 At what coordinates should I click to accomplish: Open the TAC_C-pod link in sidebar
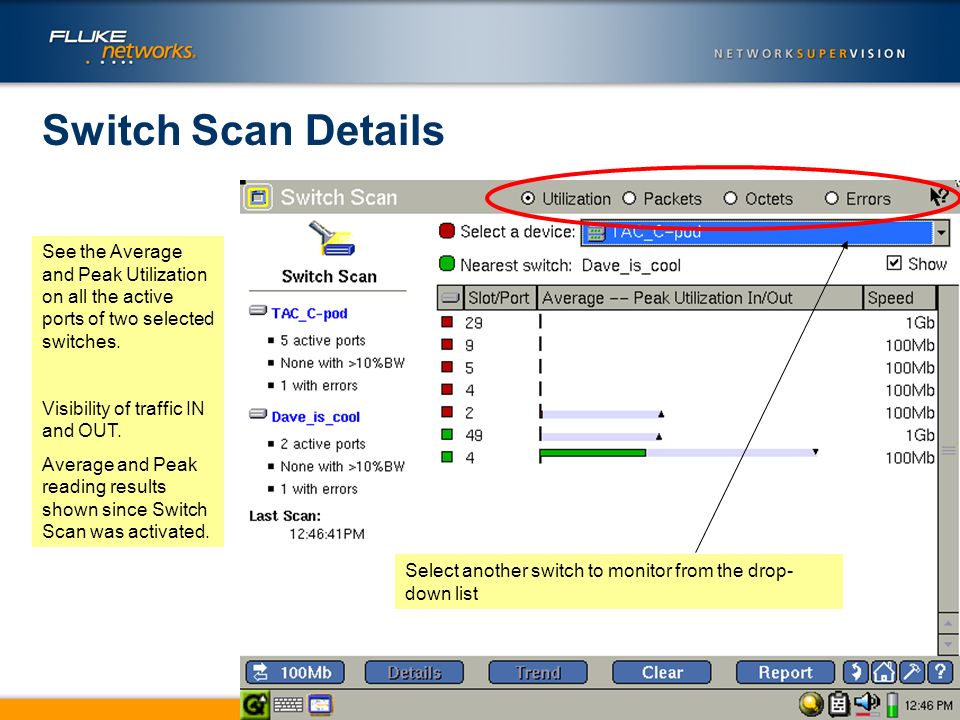pos(309,313)
